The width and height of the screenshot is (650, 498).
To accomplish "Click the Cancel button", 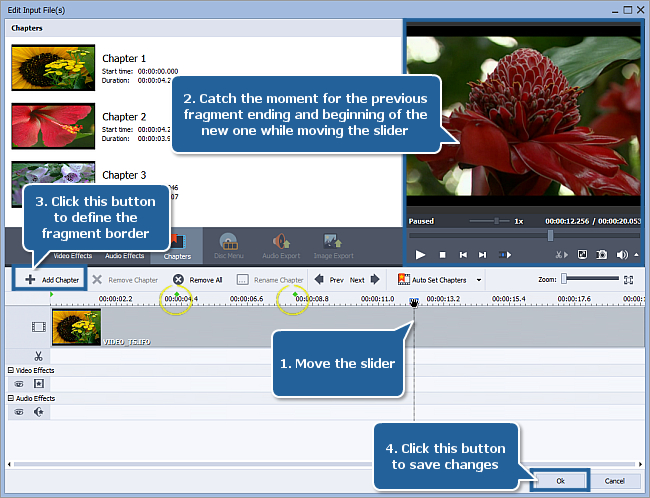I will pyautogui.click(x=614, y=481).
